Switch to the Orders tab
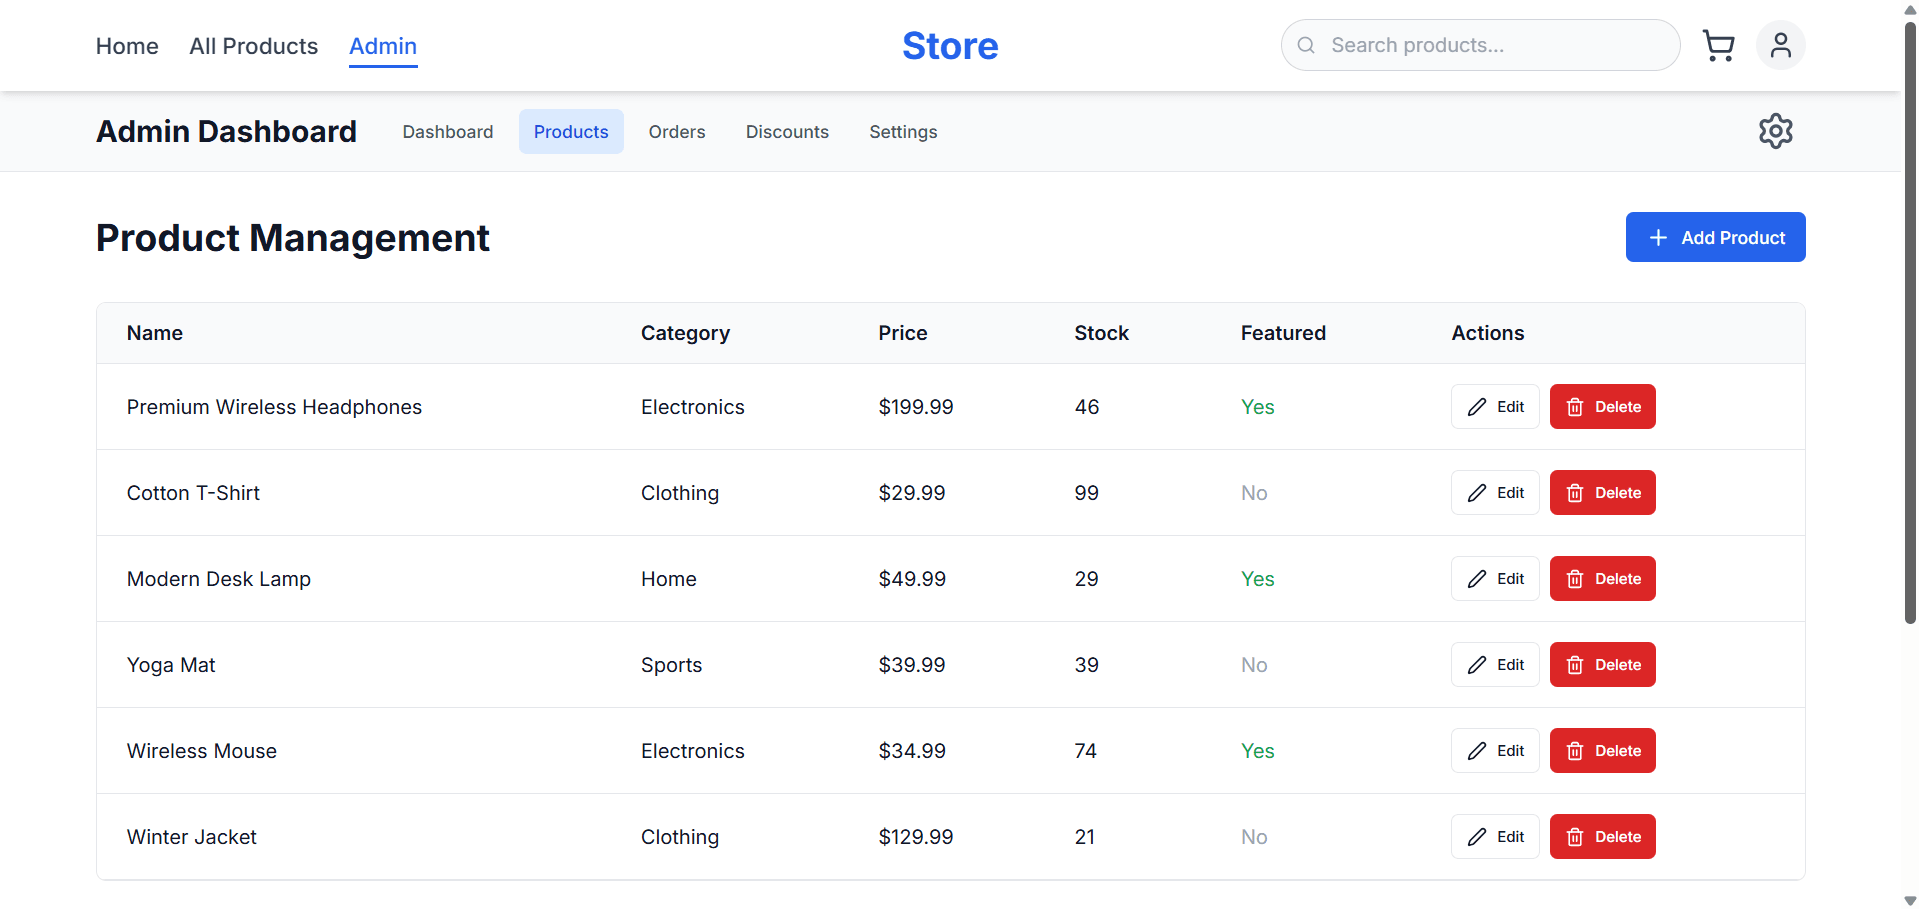The height and width of the screenshot is (909, 1919). 676,131
